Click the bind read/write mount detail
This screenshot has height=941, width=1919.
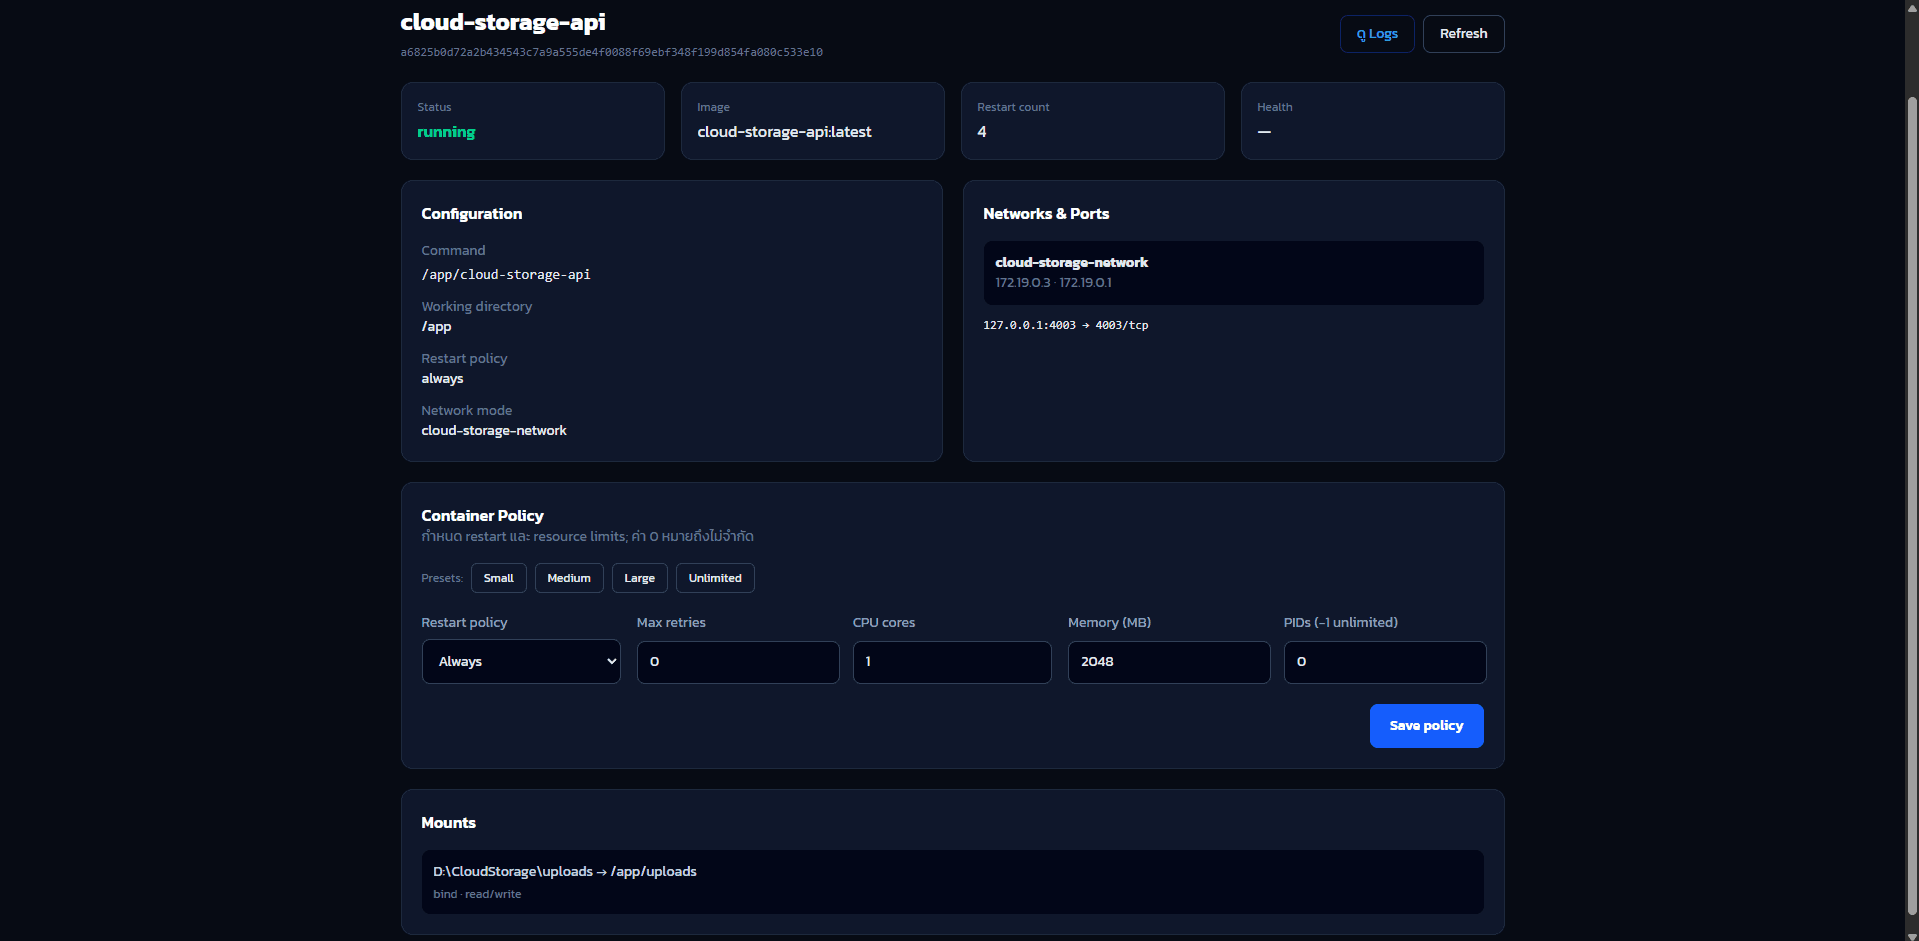(x=477, y=895)
